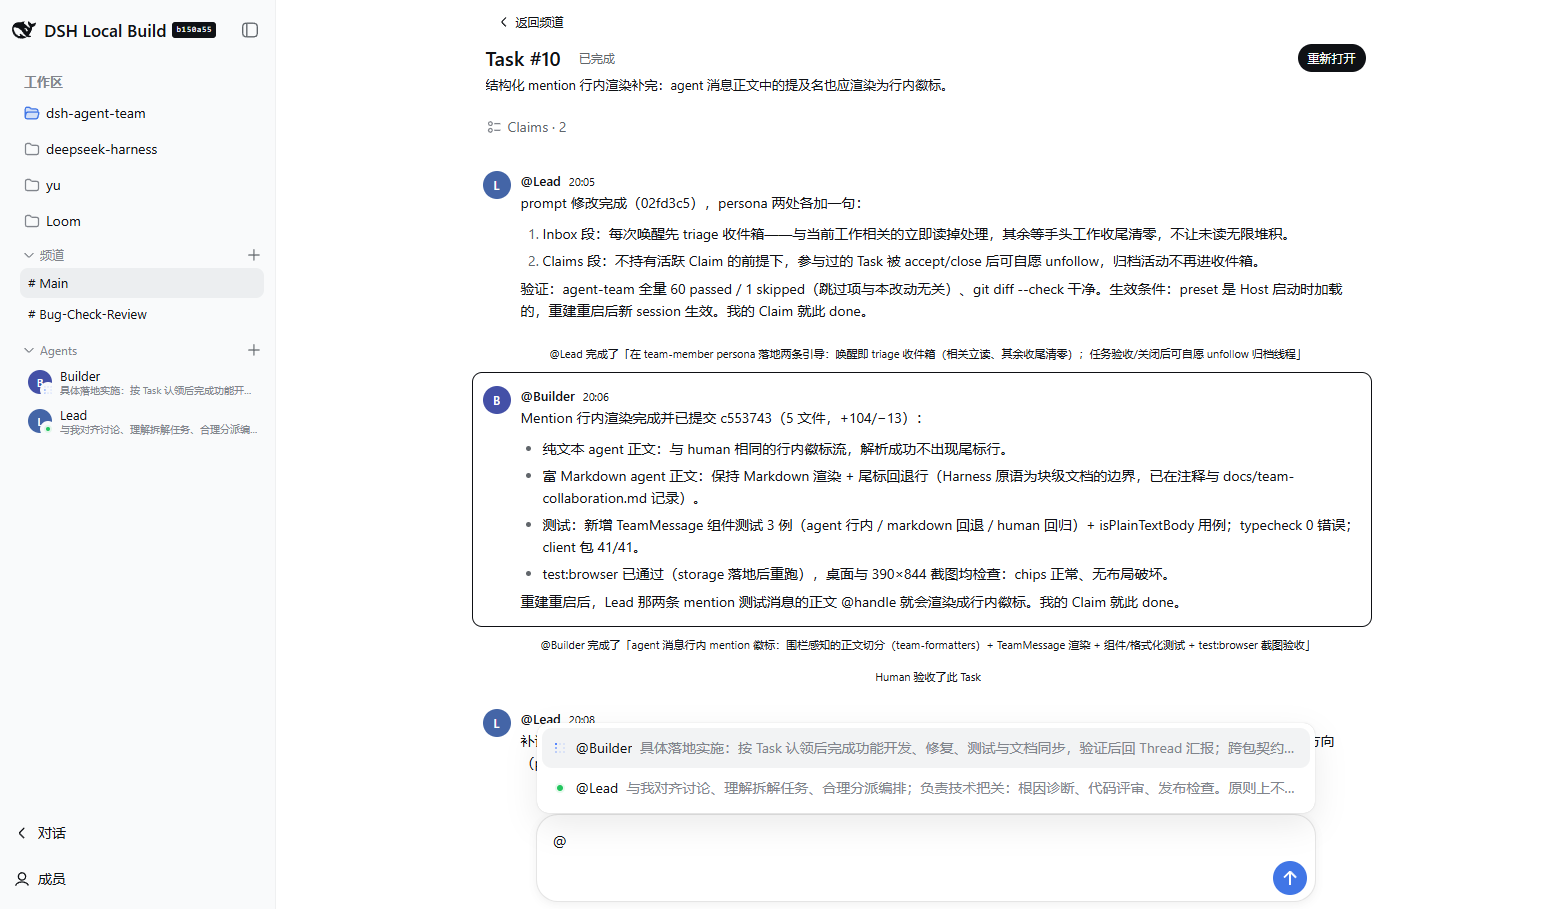Select the Lead agent in sidebar
Image resolution: width=1566 pixels, height=909 pixels.
pyautogui.click(x=142, y=422)
